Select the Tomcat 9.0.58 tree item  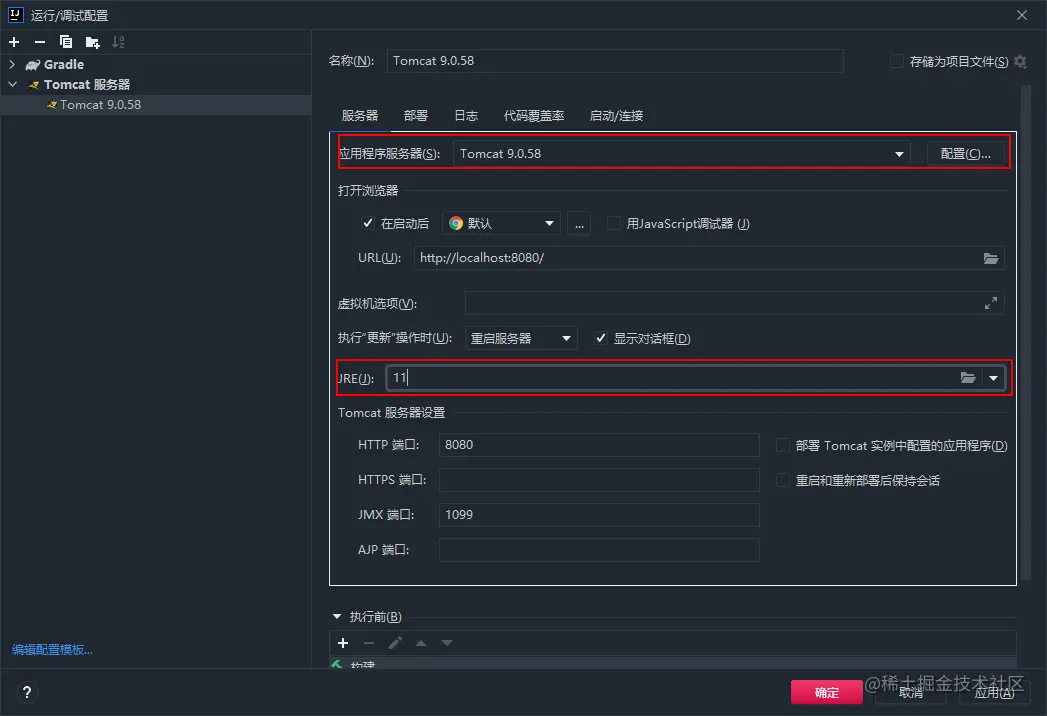point(101,105)
